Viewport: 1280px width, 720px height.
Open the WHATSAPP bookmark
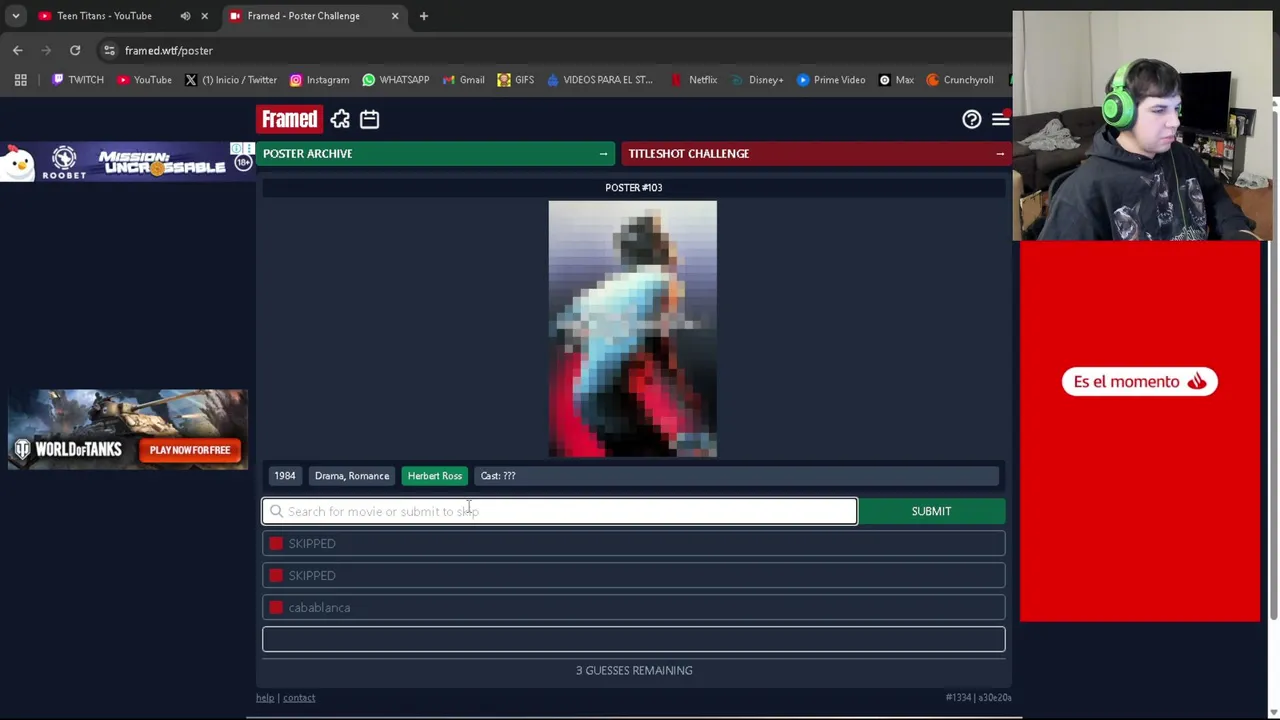(x=395, y=80)
